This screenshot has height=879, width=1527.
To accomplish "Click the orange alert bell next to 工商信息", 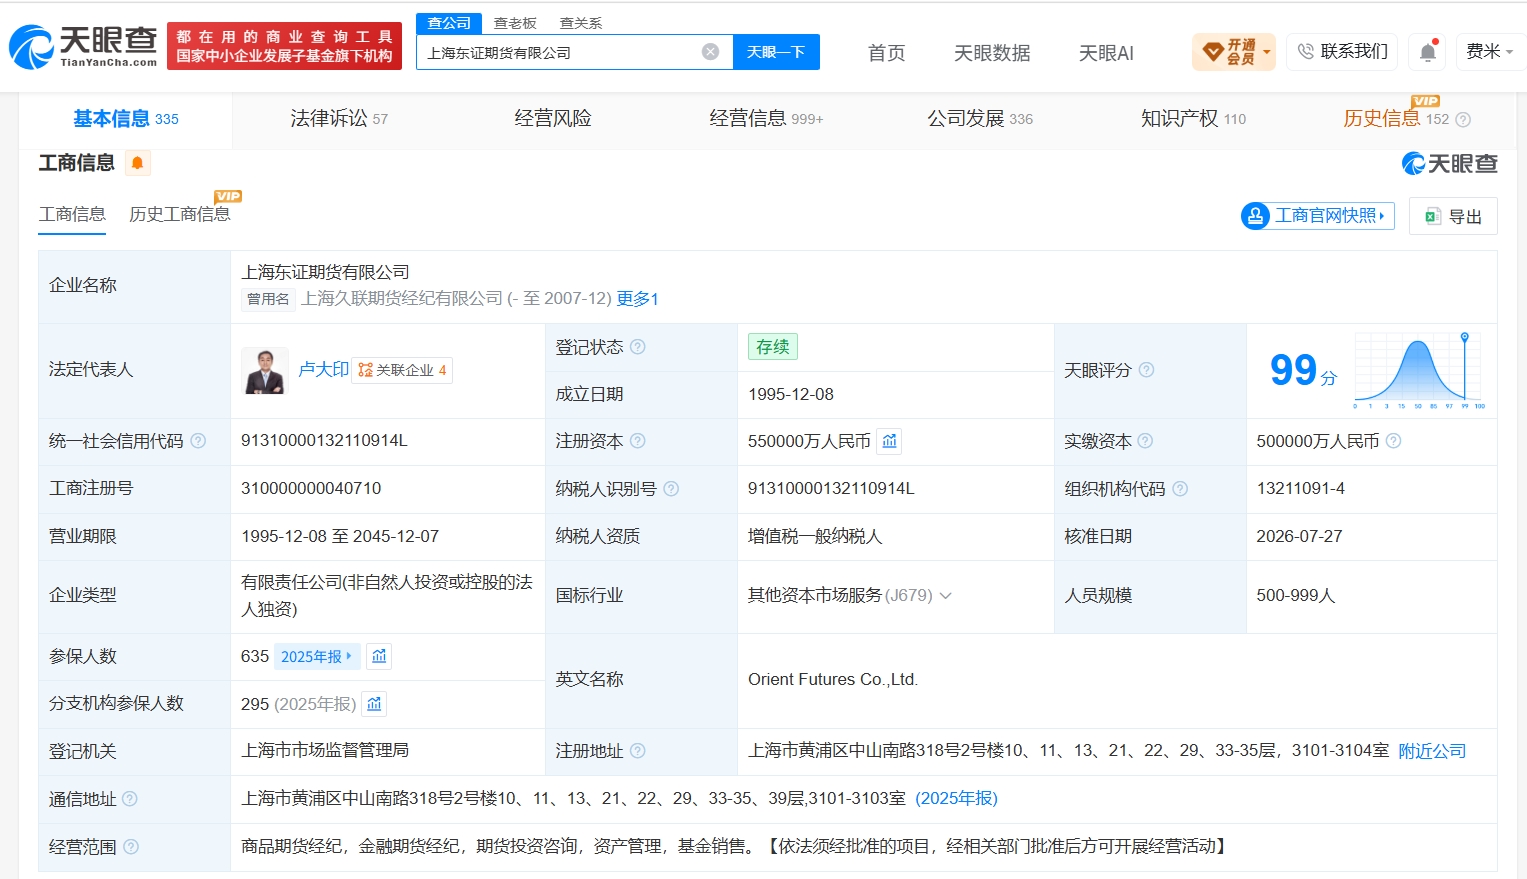I will pos(138,163).
